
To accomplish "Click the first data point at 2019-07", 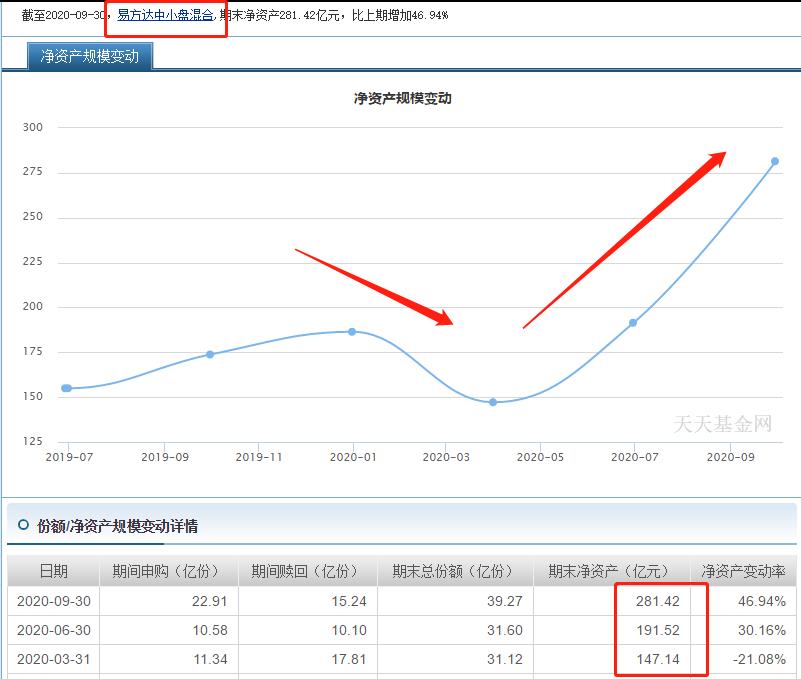I will [65, 387].
